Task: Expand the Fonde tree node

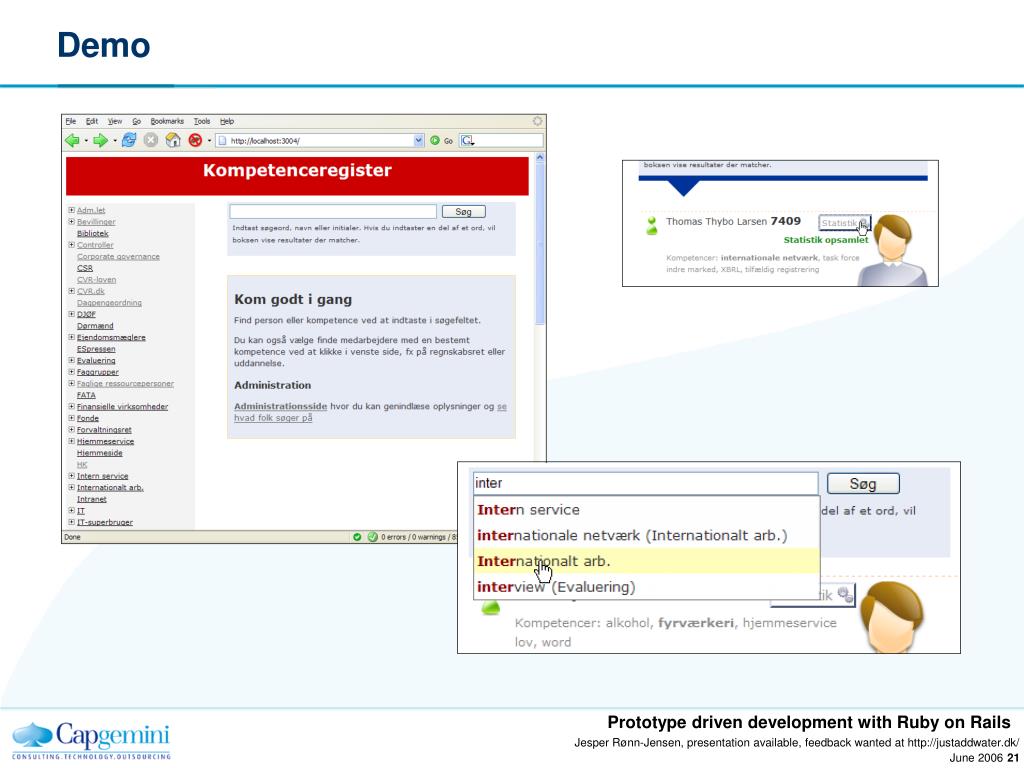Action: coord(72,418)
